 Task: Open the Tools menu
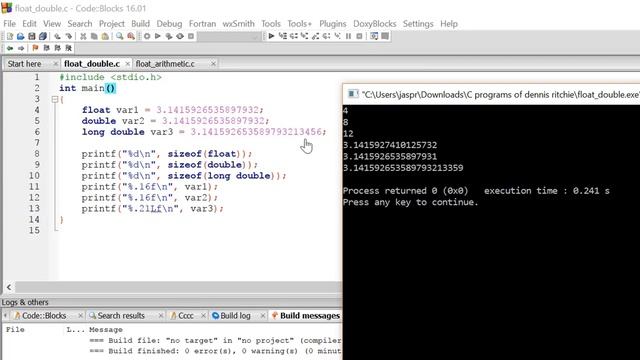tap(271, 24)
